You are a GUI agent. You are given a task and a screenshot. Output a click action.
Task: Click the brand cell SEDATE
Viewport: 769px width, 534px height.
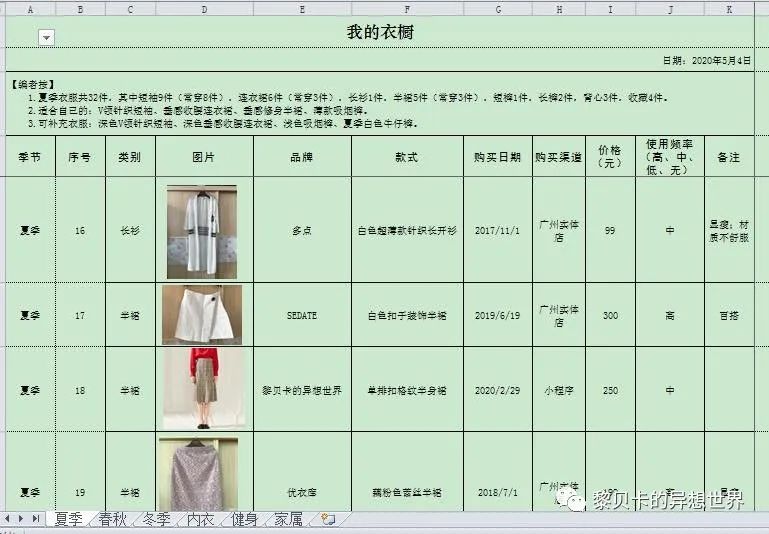[x=303, y=315]
